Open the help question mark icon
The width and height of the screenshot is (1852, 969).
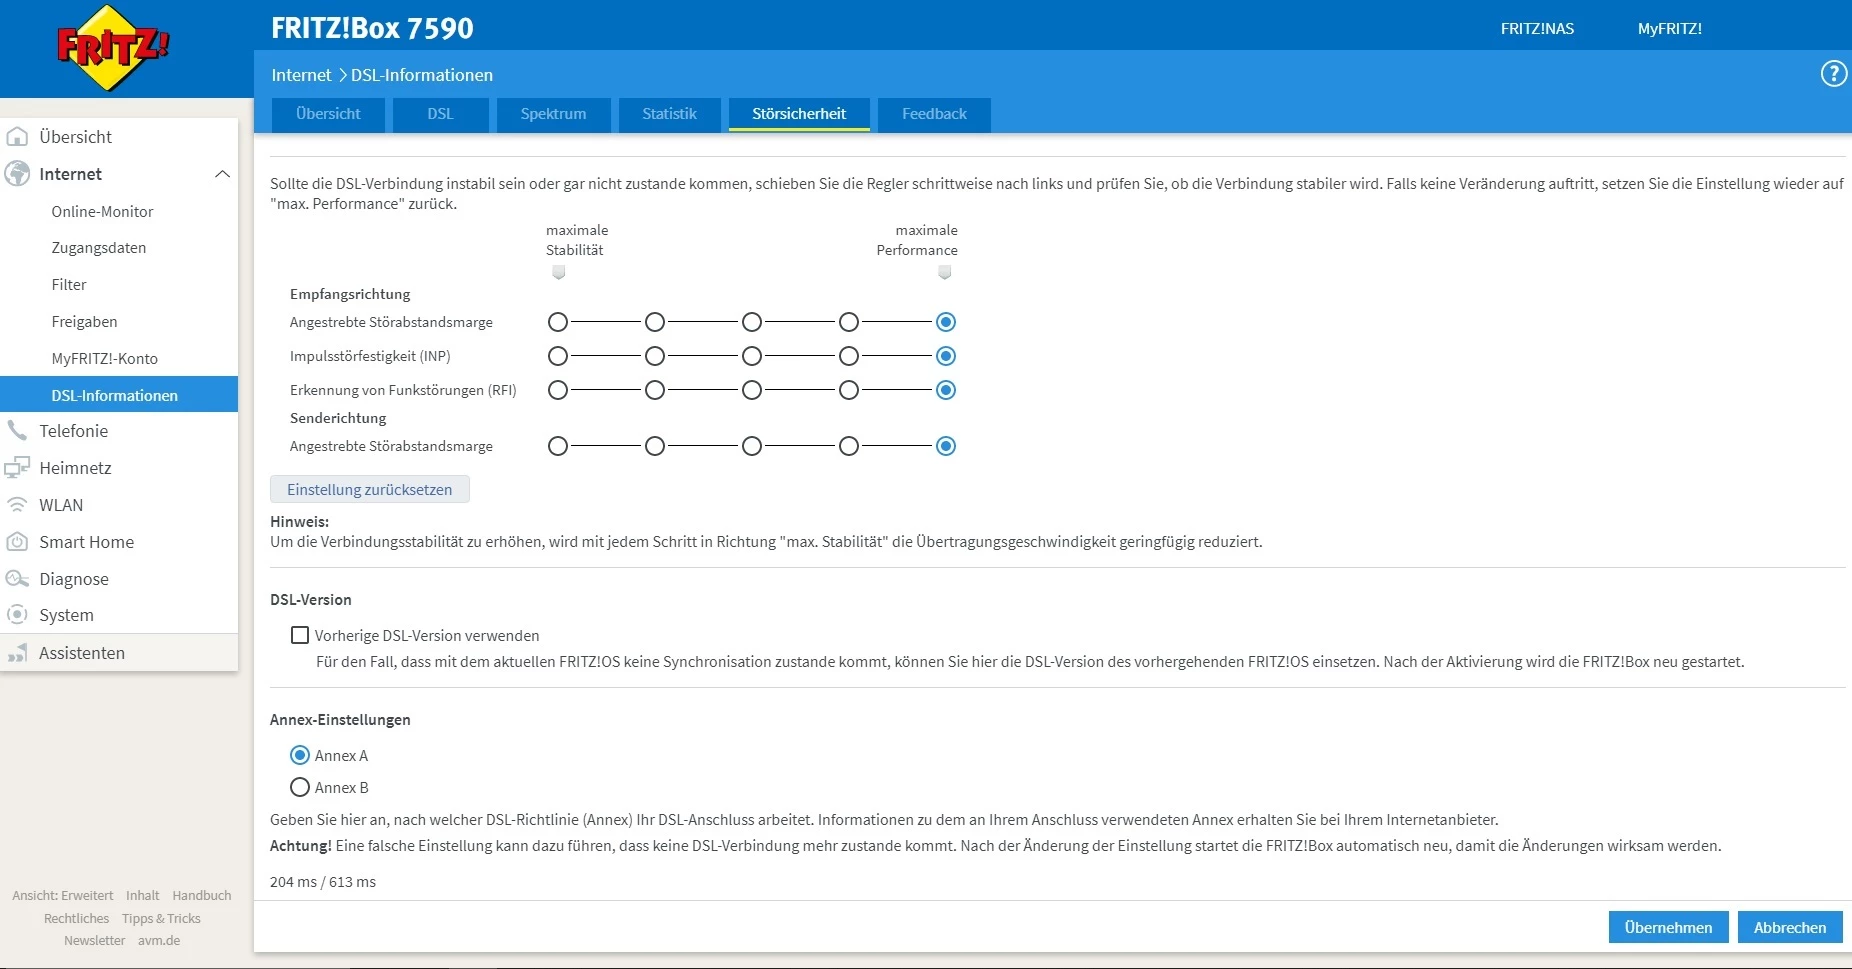1834,74
